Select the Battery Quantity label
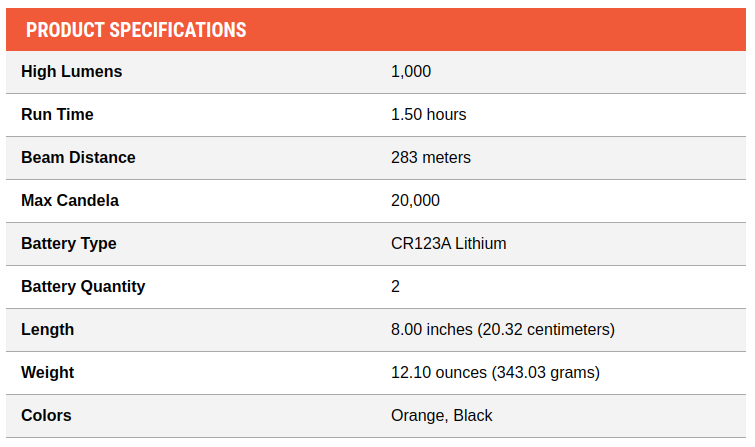The image size is (755, 447). [83, 287]
